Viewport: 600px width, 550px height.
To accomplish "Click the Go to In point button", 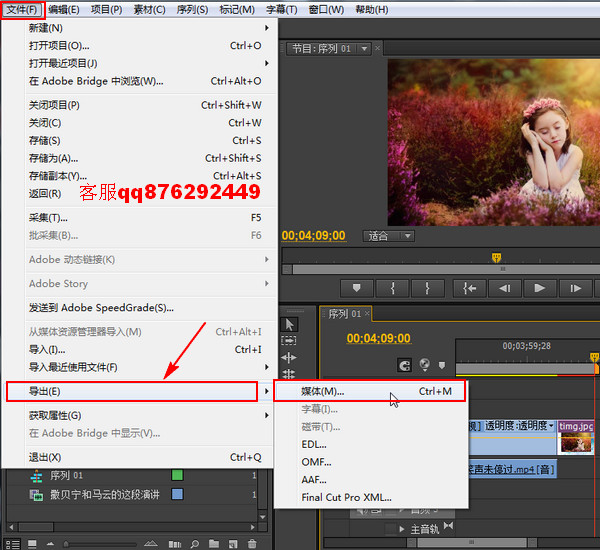I will coord(468,288).
